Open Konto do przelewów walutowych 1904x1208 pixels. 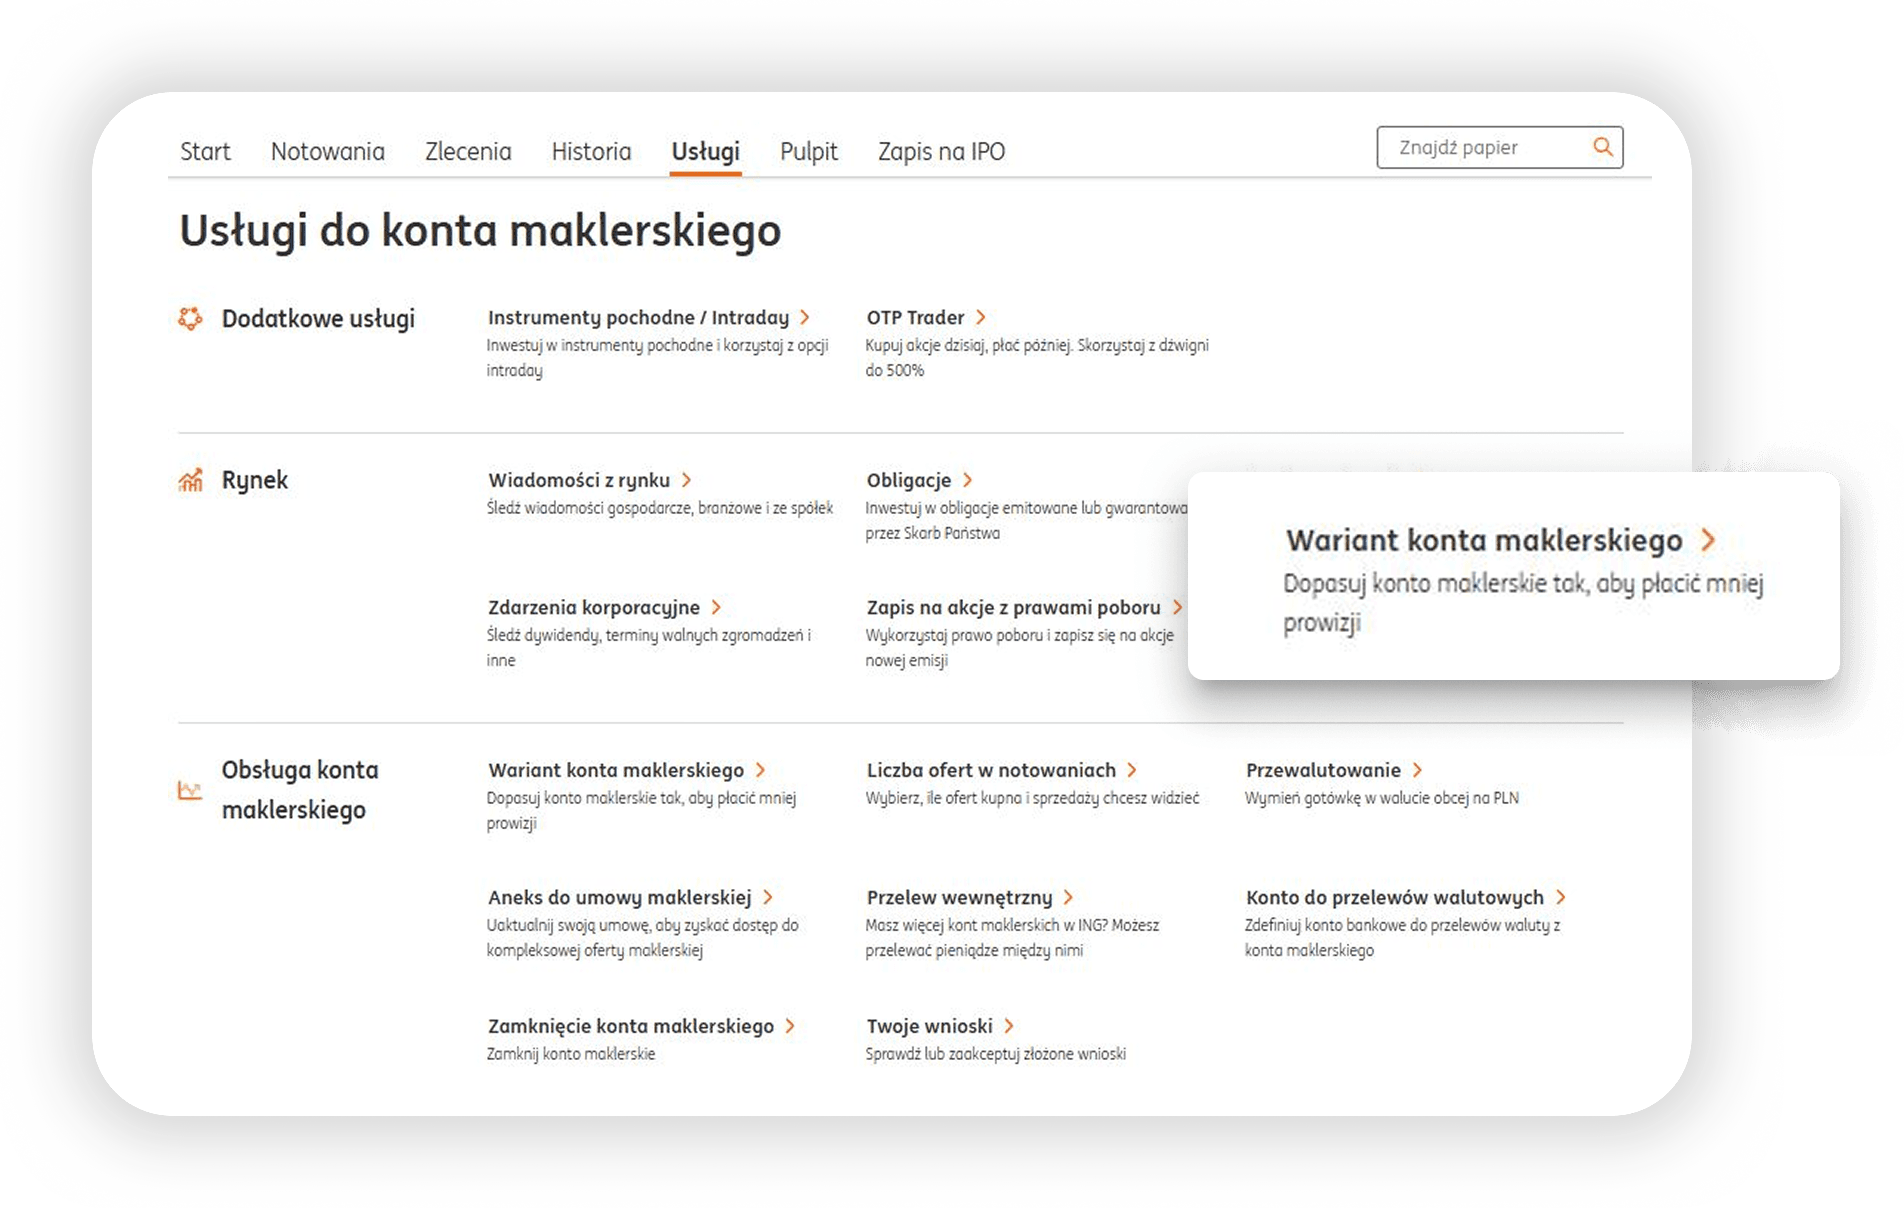coord(1394,897)
